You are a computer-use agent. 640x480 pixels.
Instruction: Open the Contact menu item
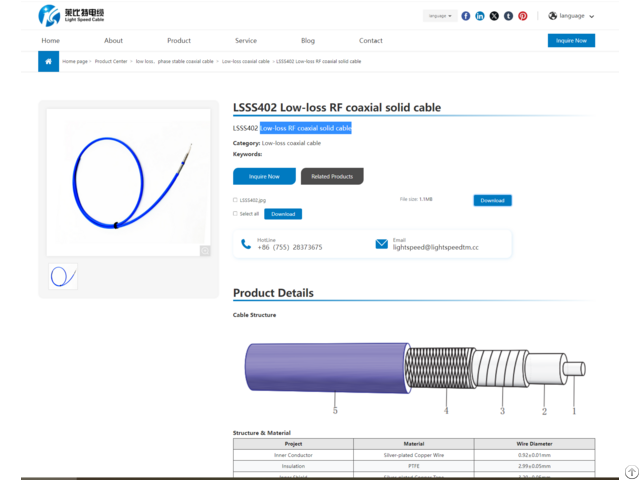click(371, 40)
